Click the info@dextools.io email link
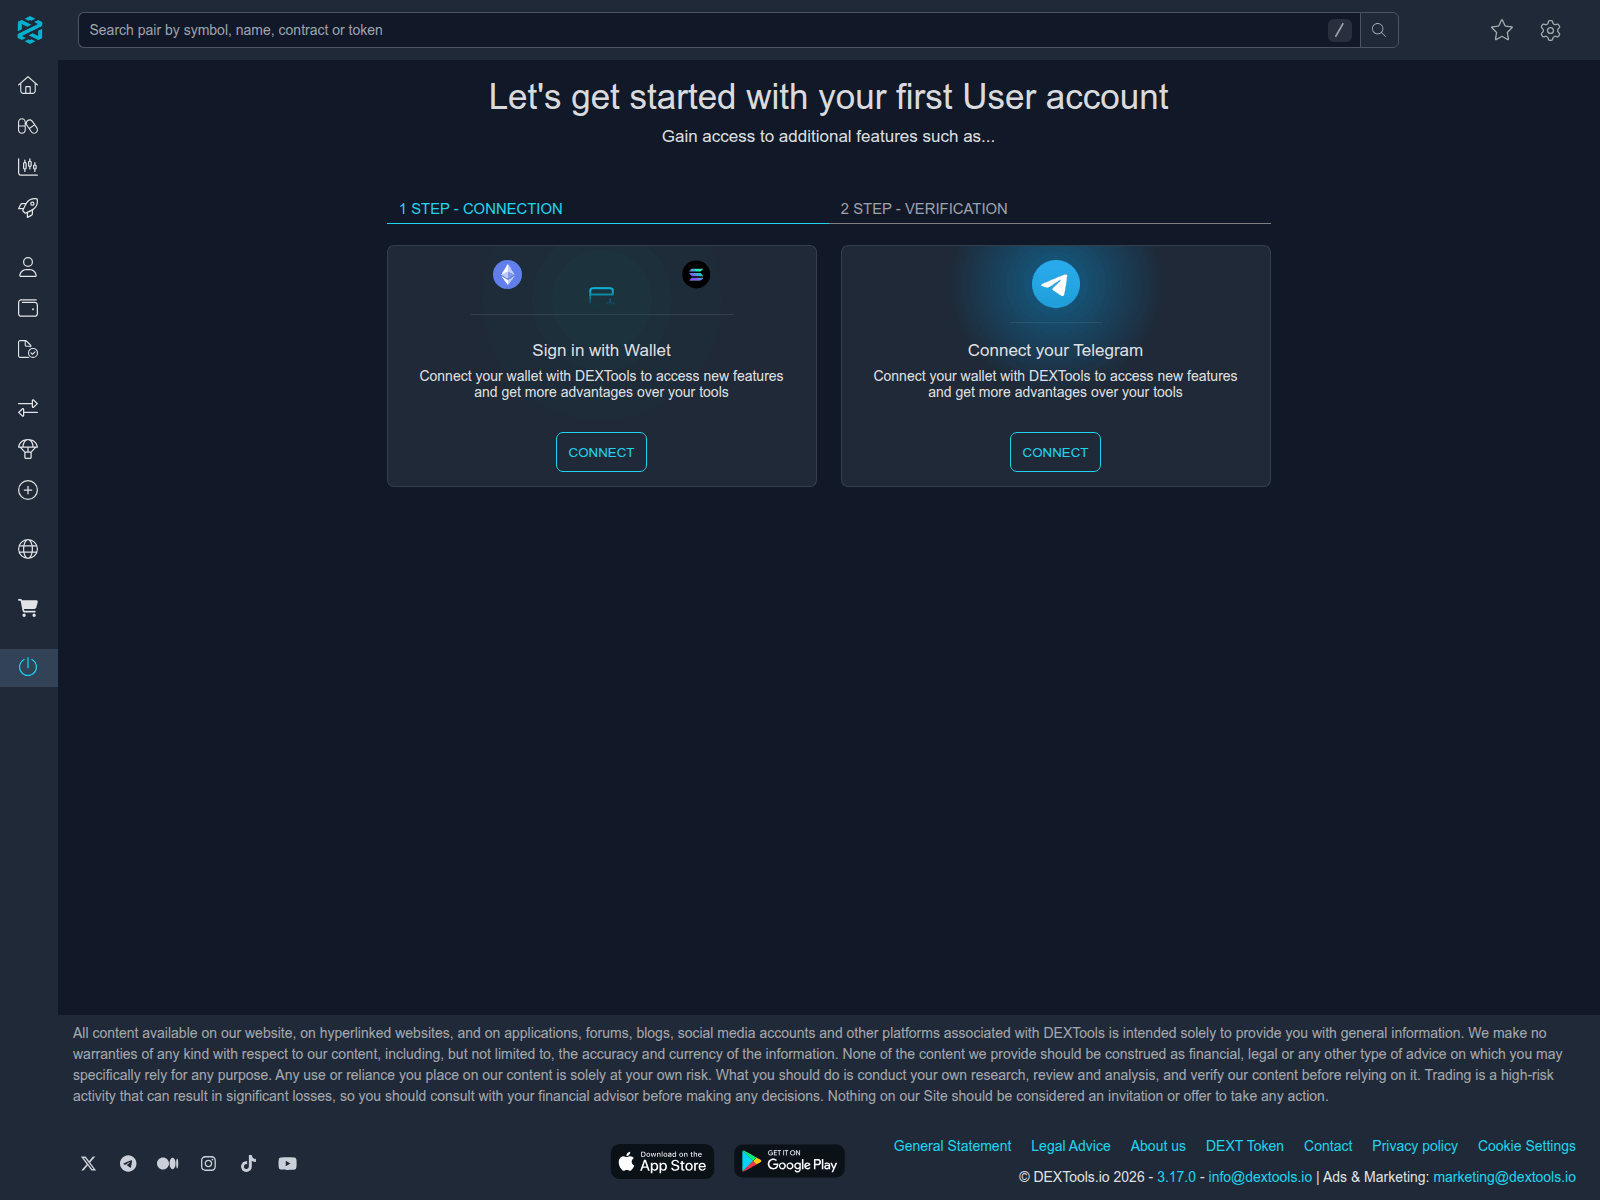This screenshot has width=1600, height=1200. pyautogui.click(x=1260, y=1177)
